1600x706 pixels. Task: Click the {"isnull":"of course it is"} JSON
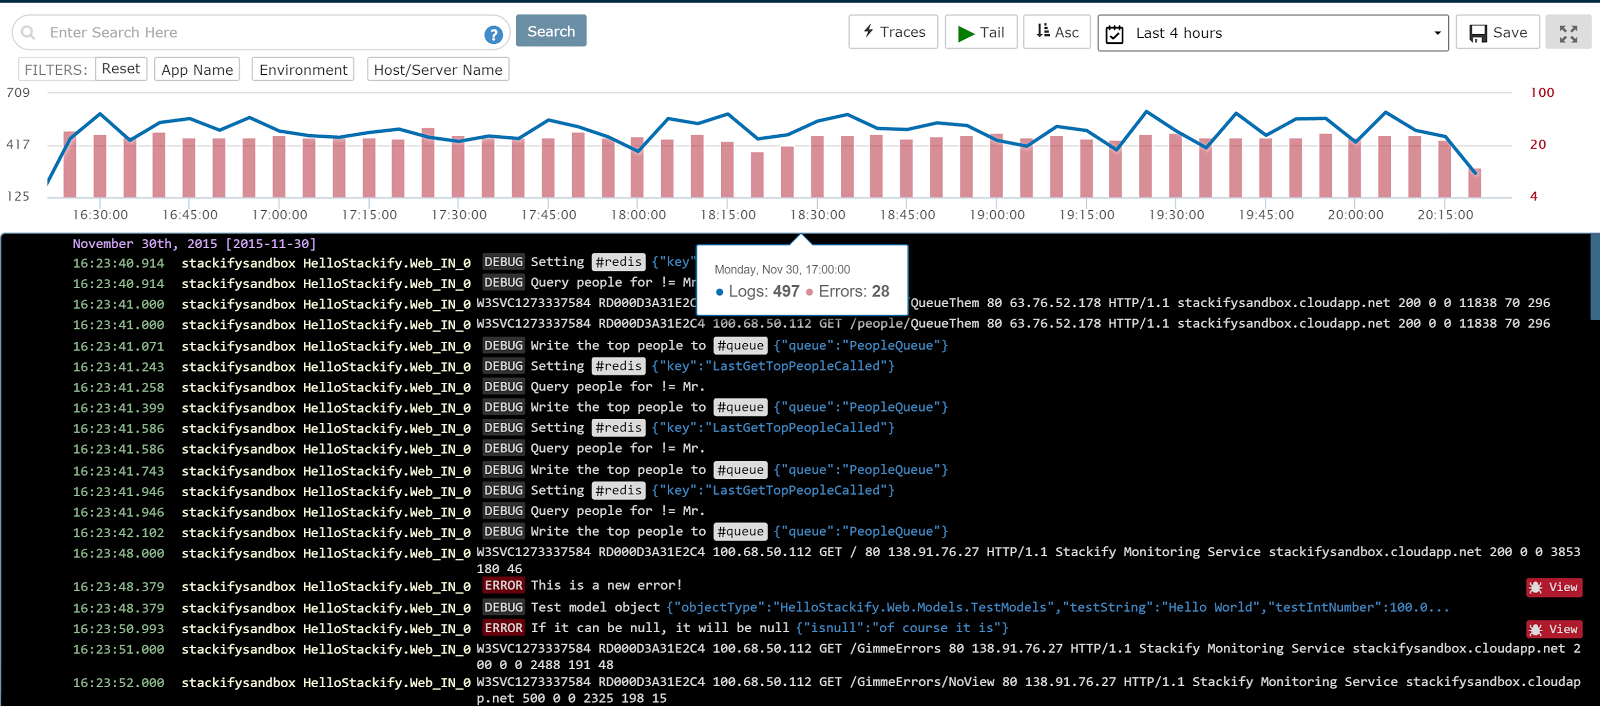click(x=902, y=628)
